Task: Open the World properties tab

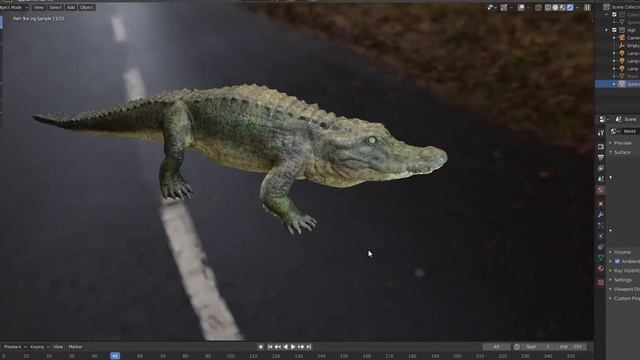Action: click(x=601, y=190)
